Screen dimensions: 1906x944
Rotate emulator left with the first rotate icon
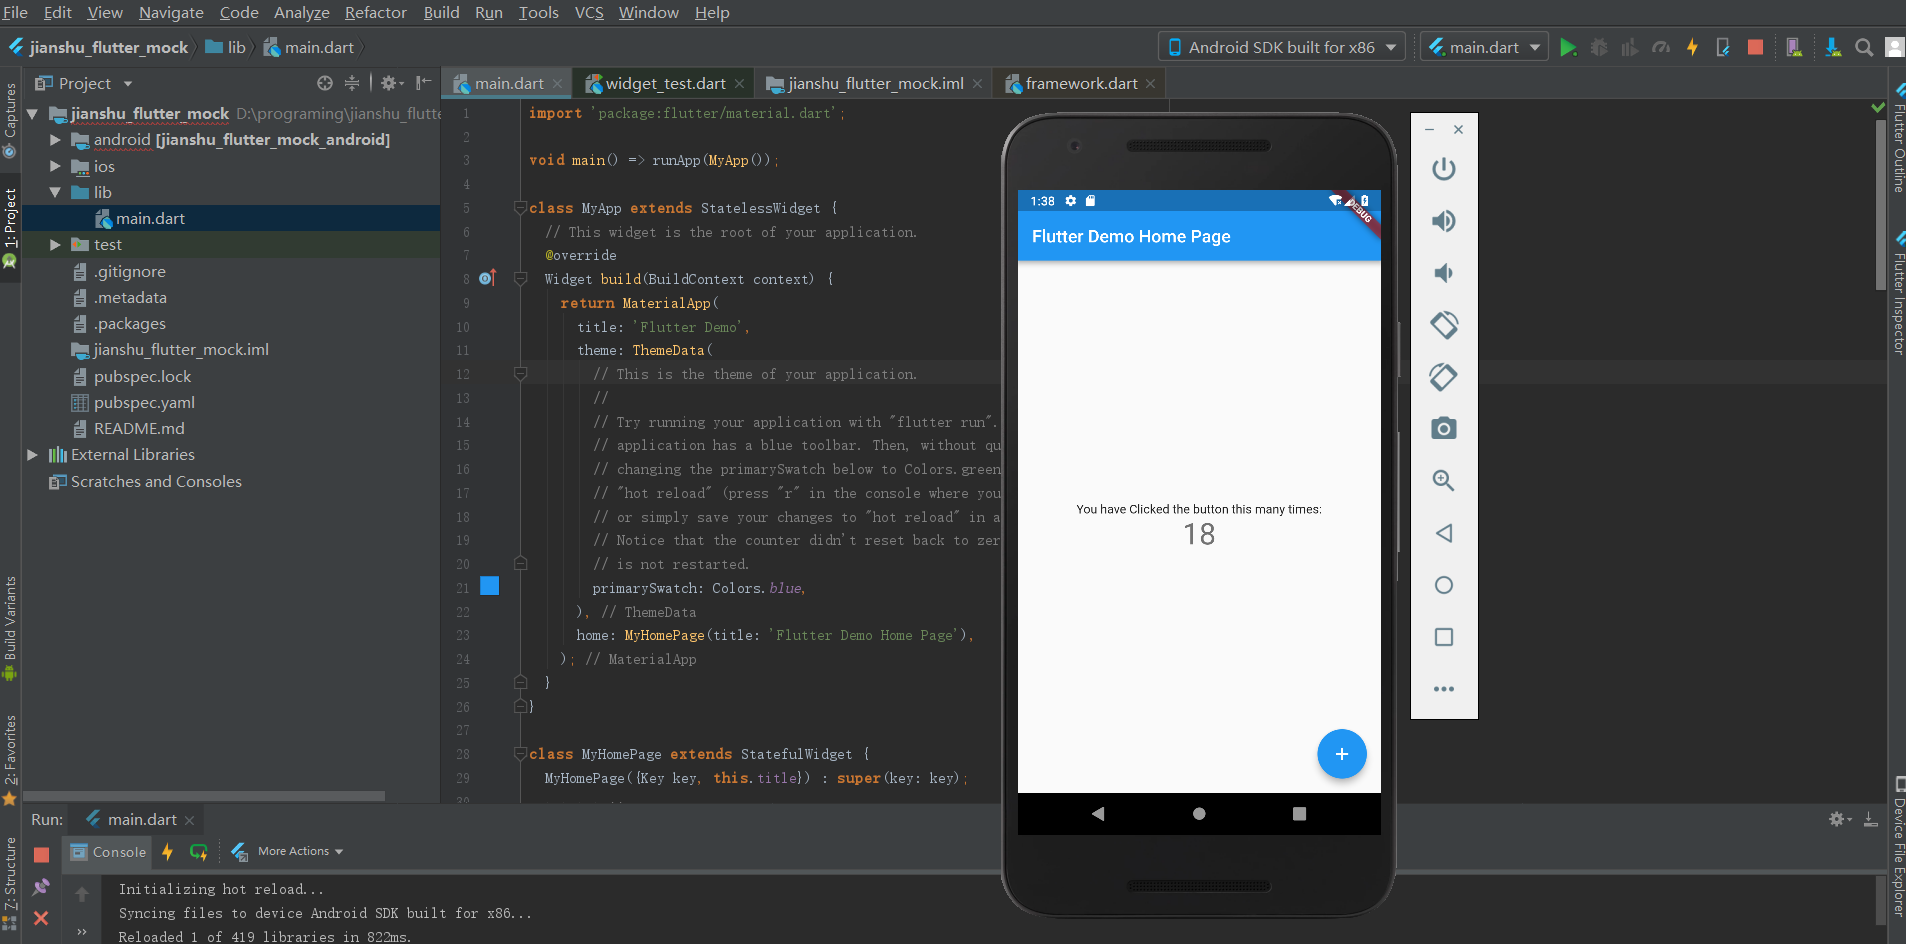(1443, 325)
